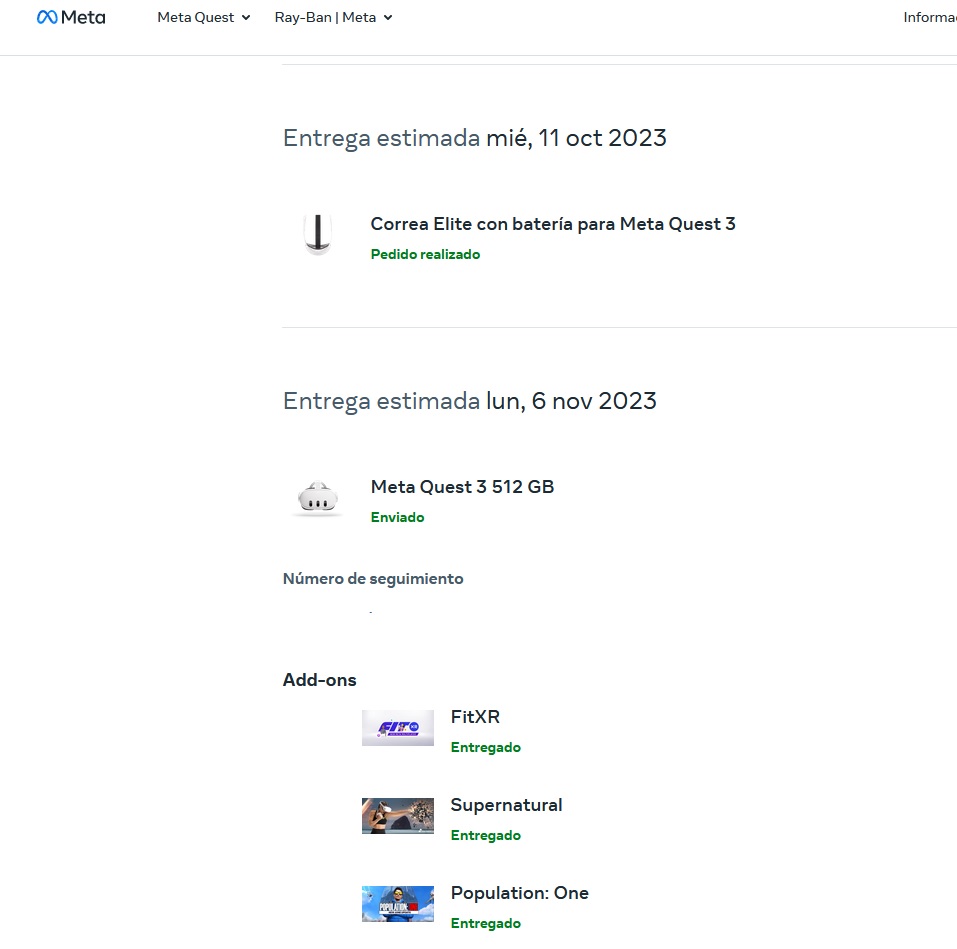957x949 pixels.
Task: Click the Elite strap product image
Action: tap(317, 234)
